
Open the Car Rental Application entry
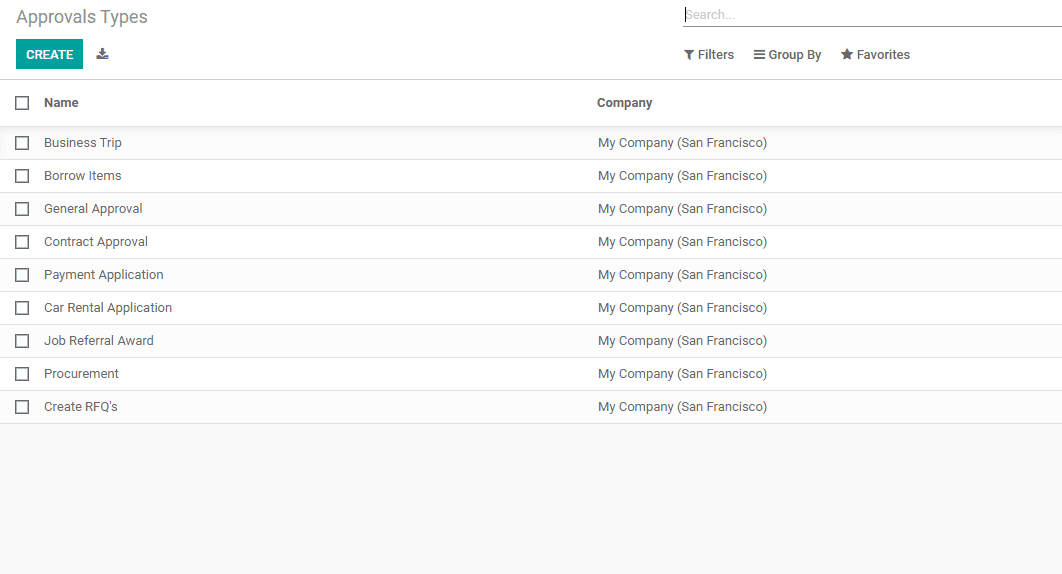108,308
